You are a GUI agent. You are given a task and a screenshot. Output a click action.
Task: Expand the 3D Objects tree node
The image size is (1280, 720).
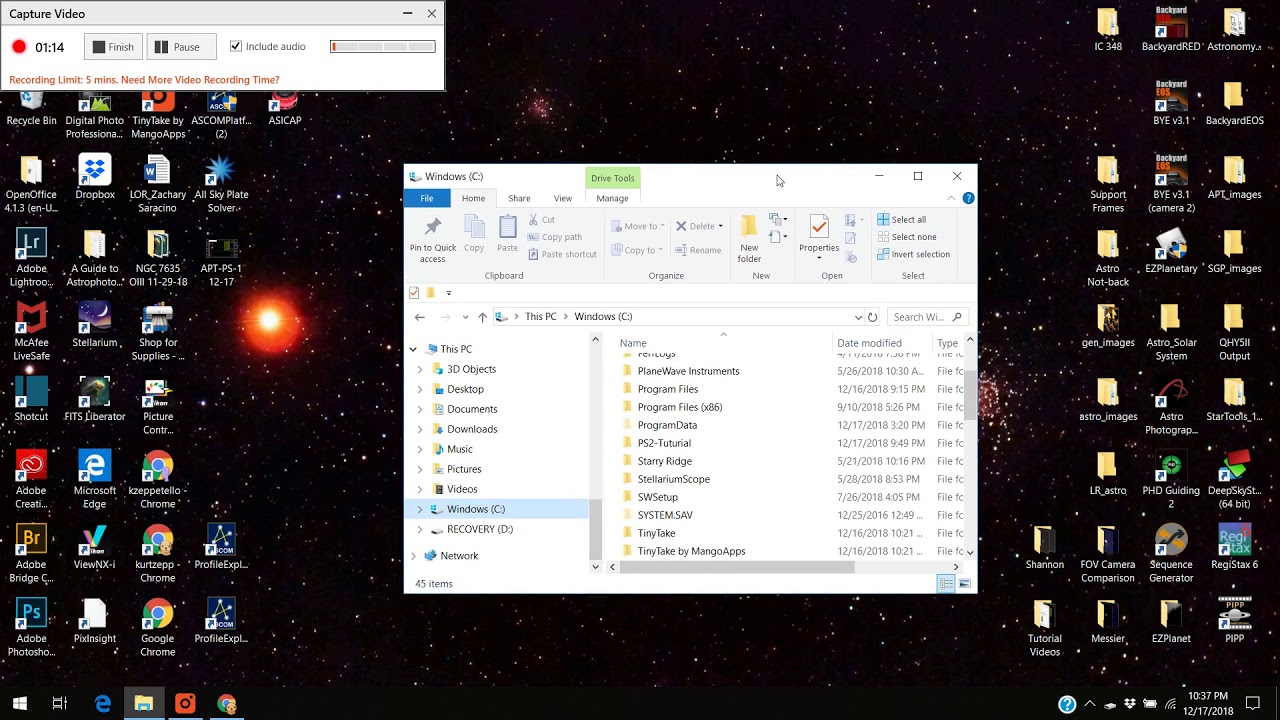(x=420, y=369)
